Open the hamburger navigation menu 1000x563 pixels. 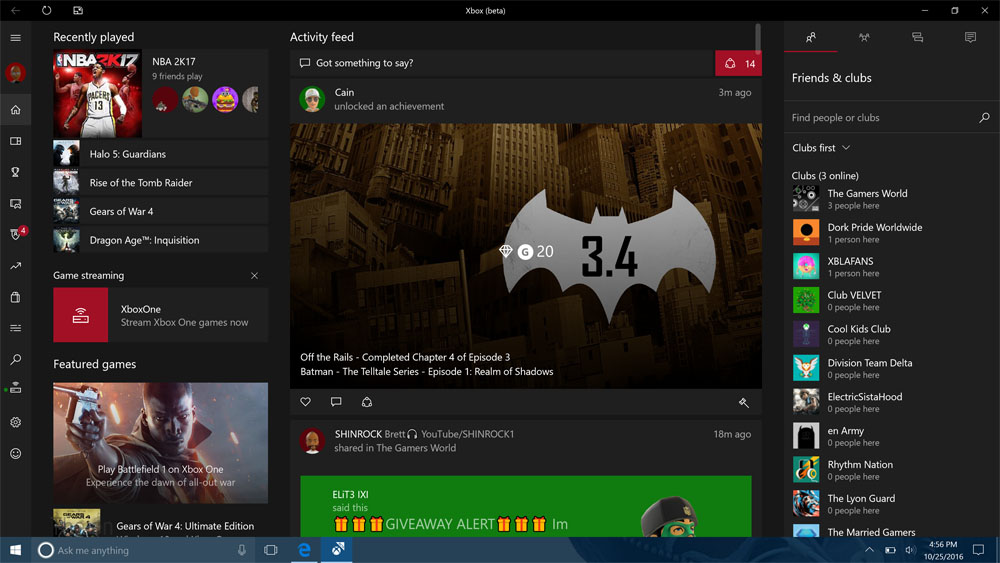(15, 38)
